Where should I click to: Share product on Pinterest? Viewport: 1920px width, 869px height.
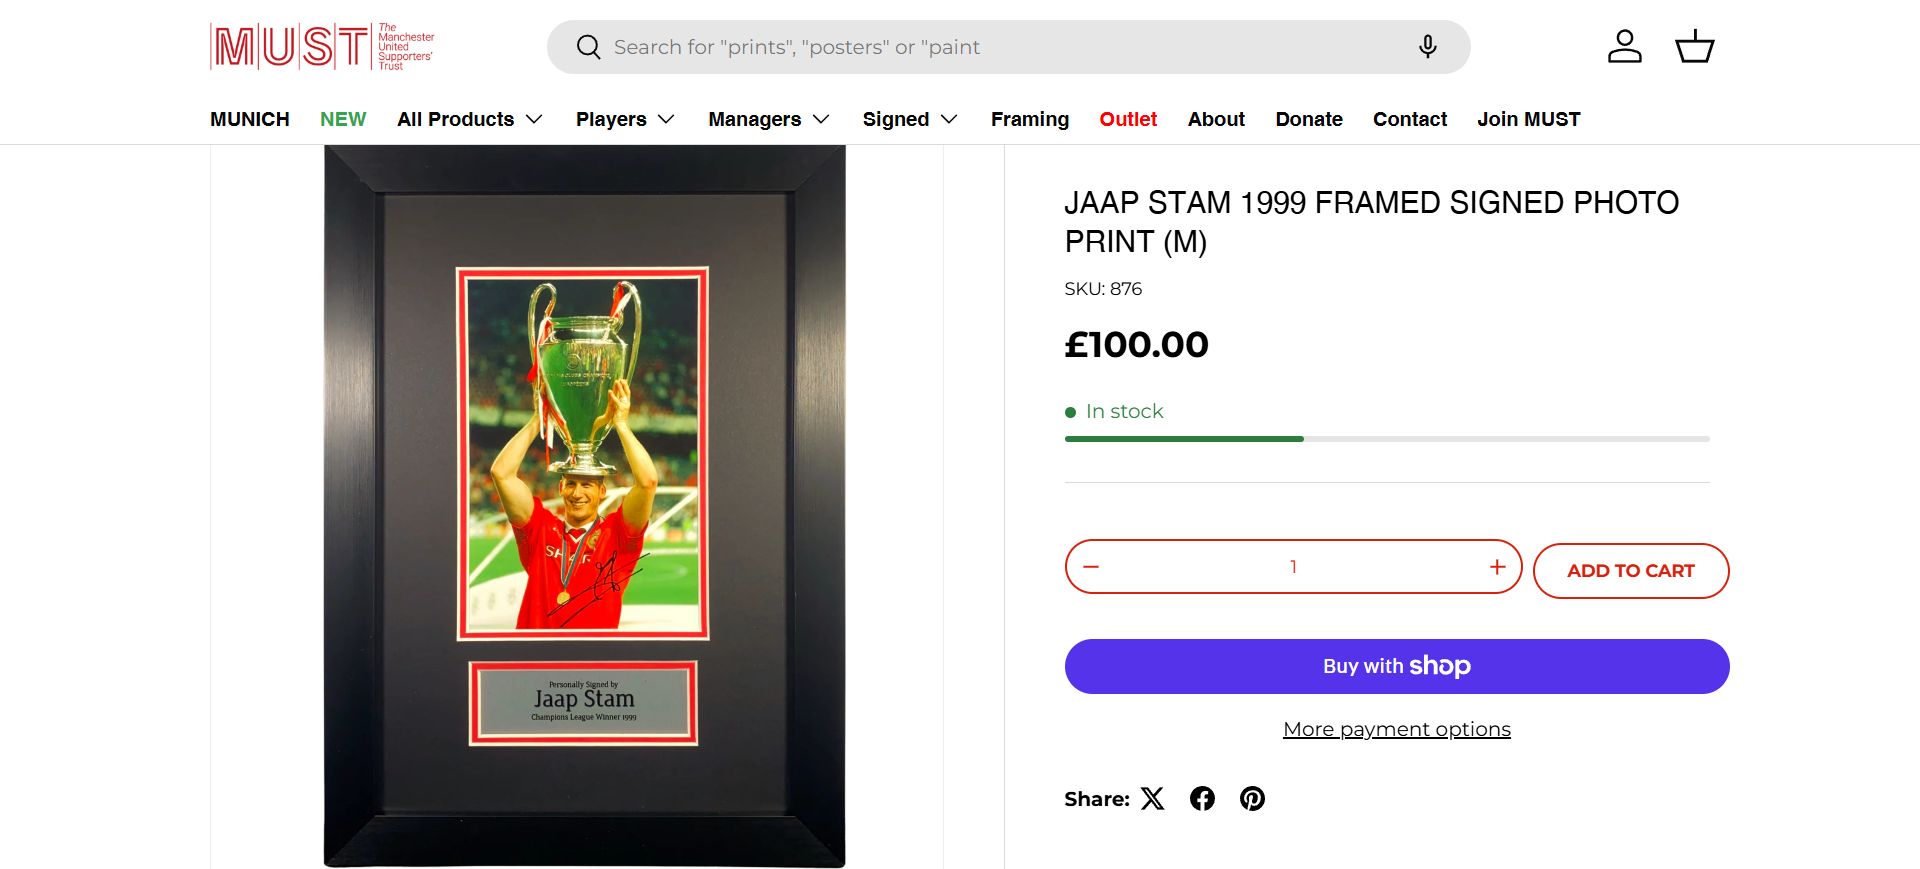coord(1252,798)
